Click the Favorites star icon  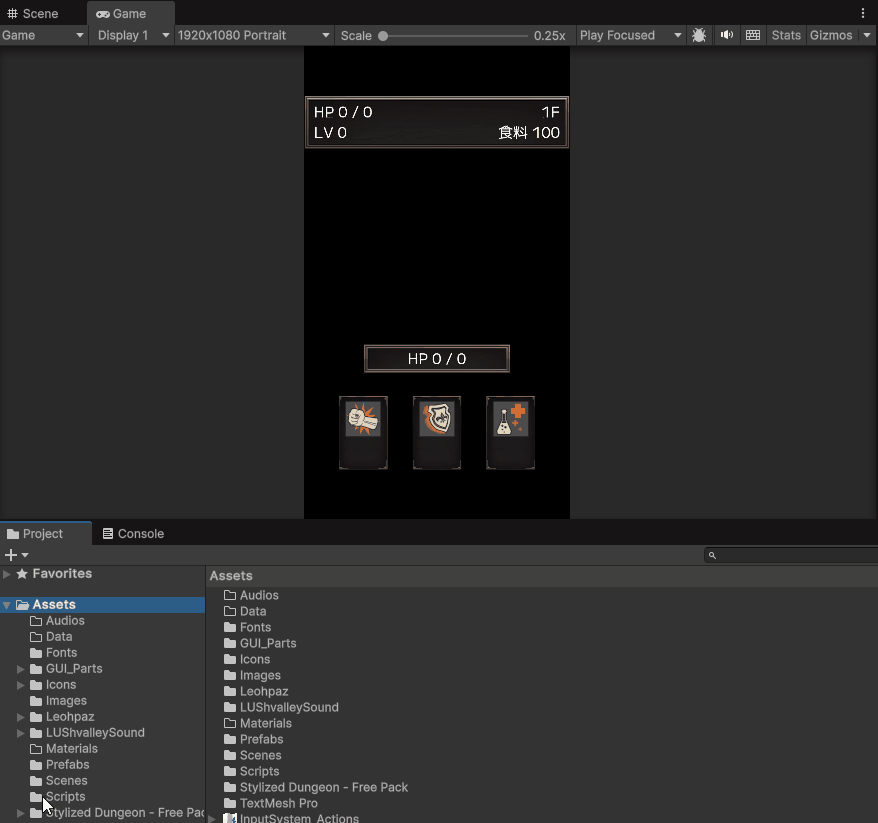22,574
